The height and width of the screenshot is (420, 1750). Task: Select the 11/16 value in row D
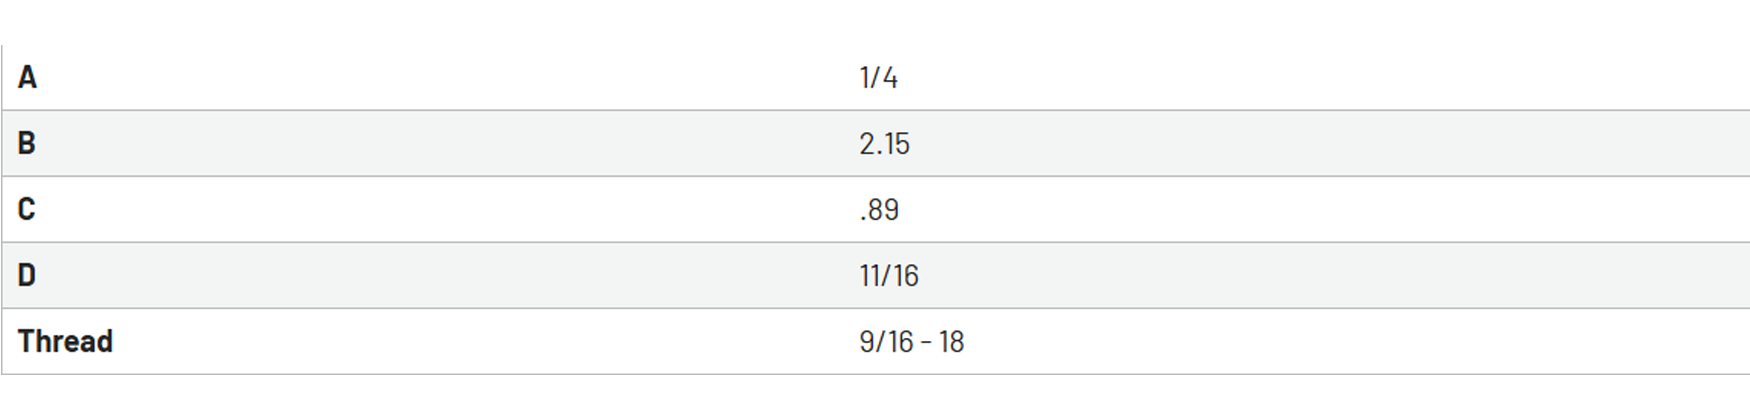pos(888,275)
